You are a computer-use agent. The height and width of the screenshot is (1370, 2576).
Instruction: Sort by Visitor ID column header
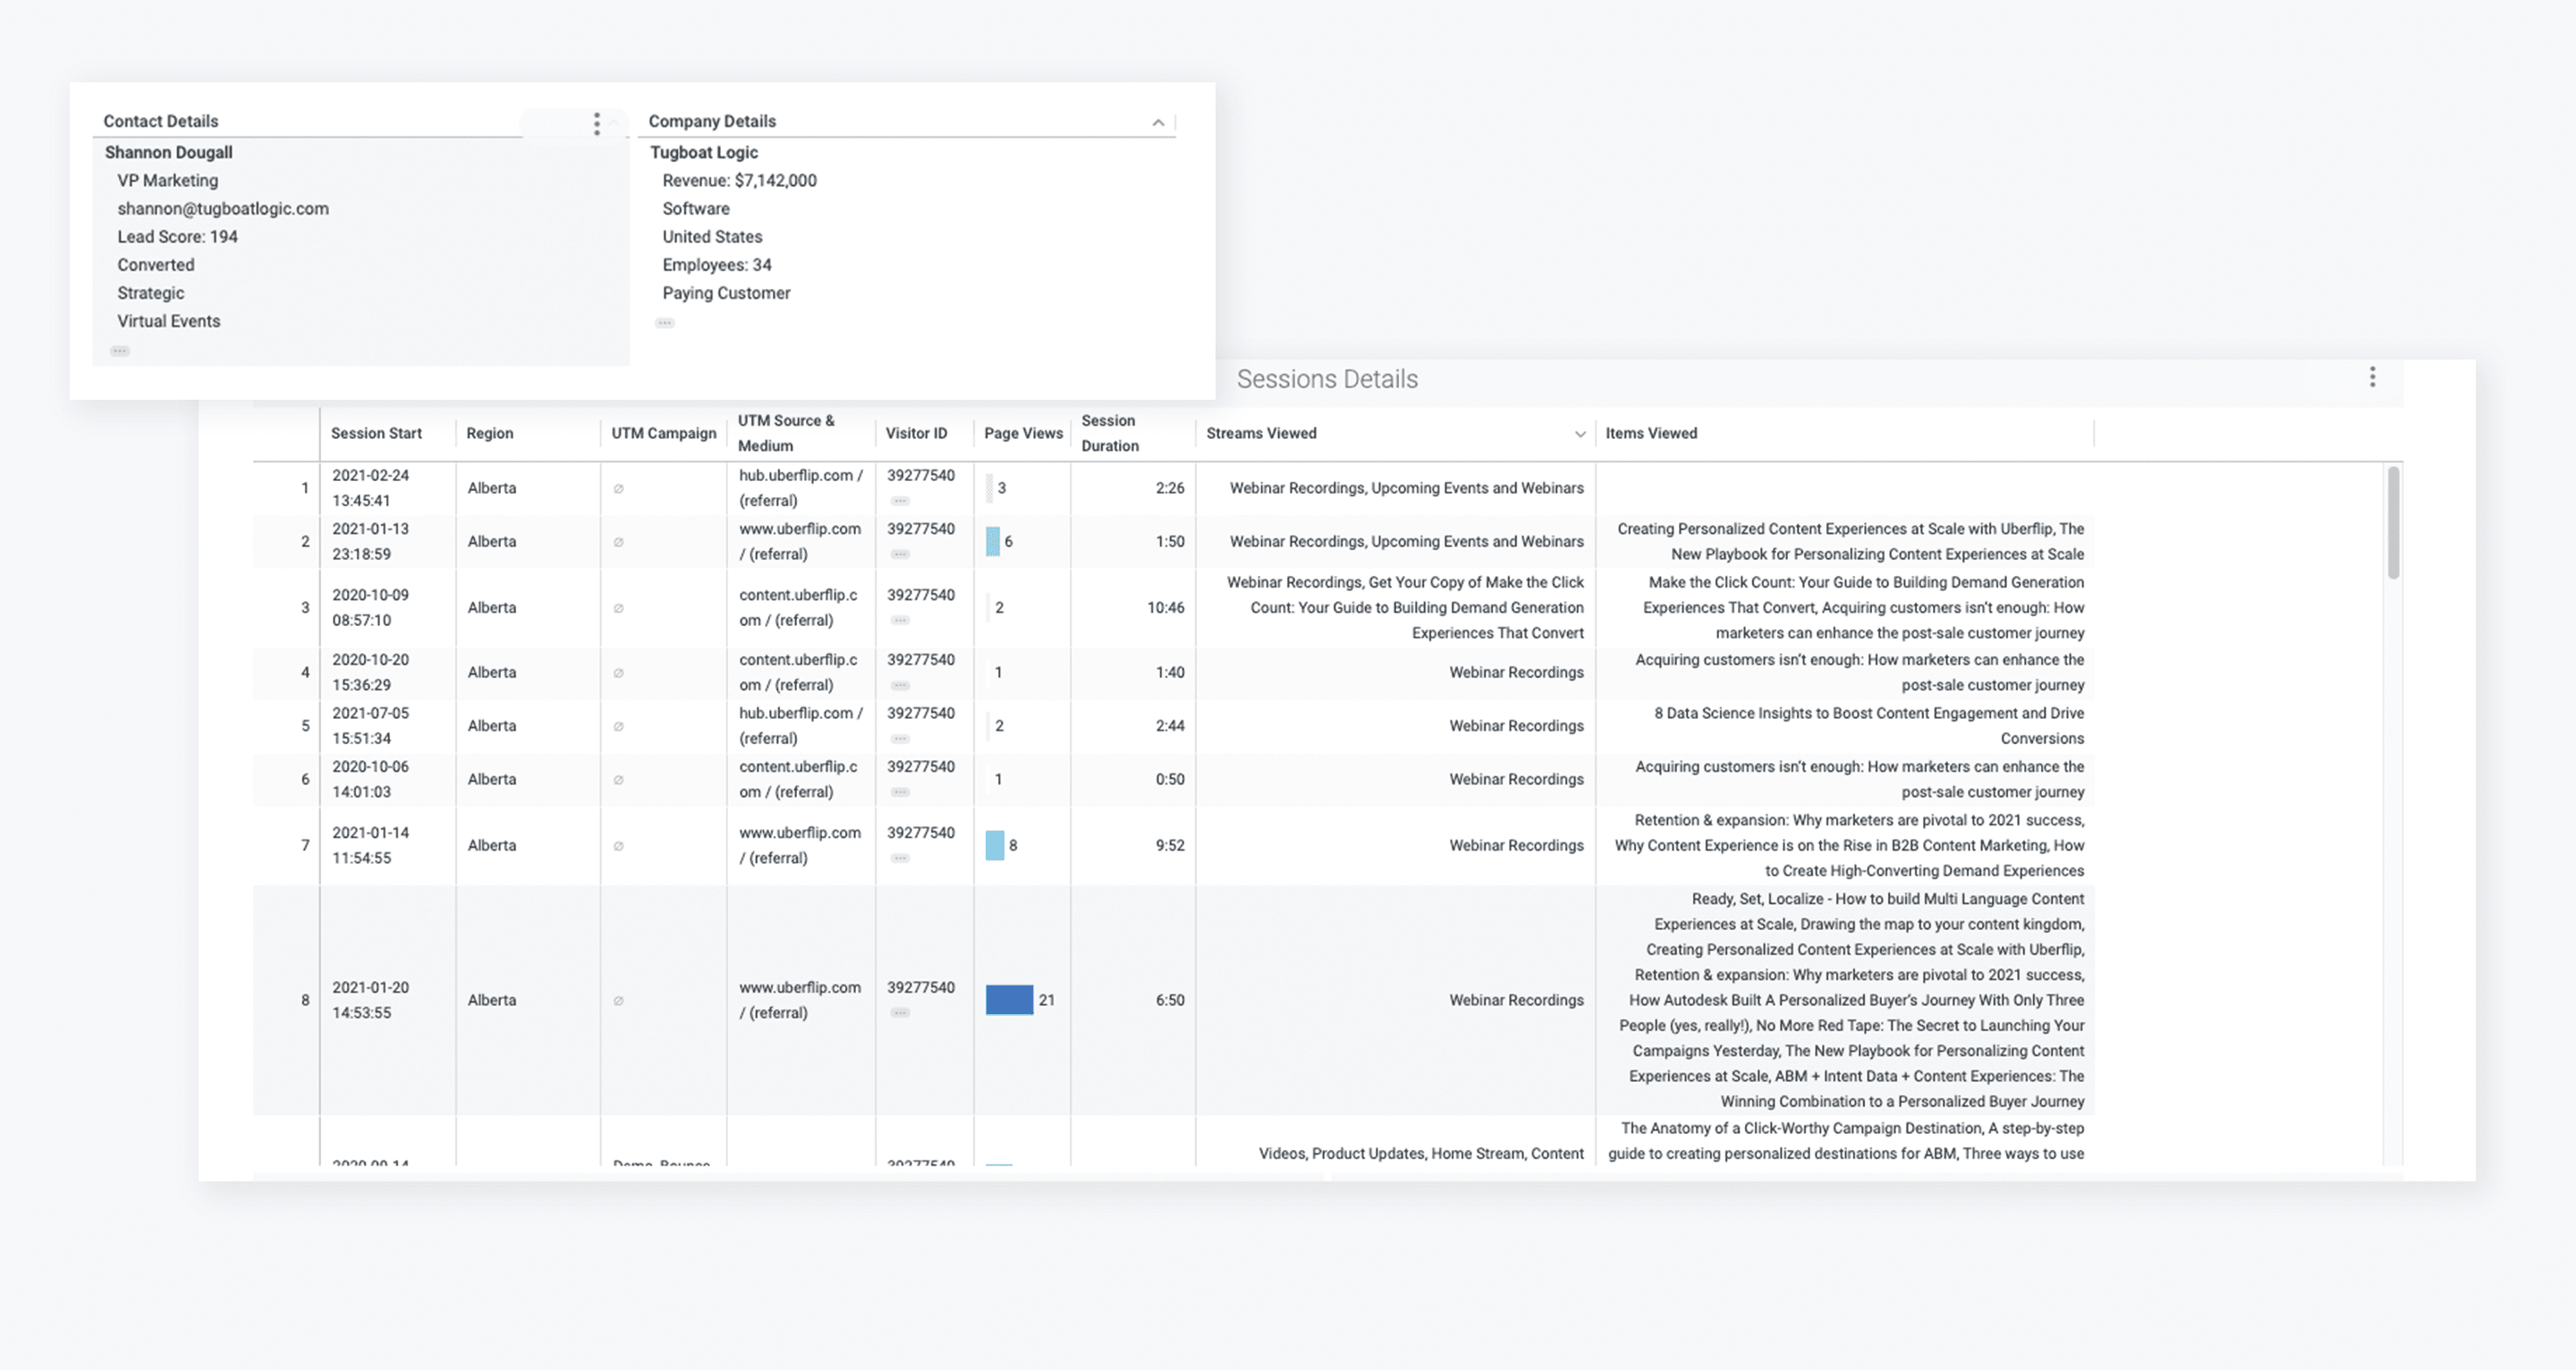[x=916, y=433]
